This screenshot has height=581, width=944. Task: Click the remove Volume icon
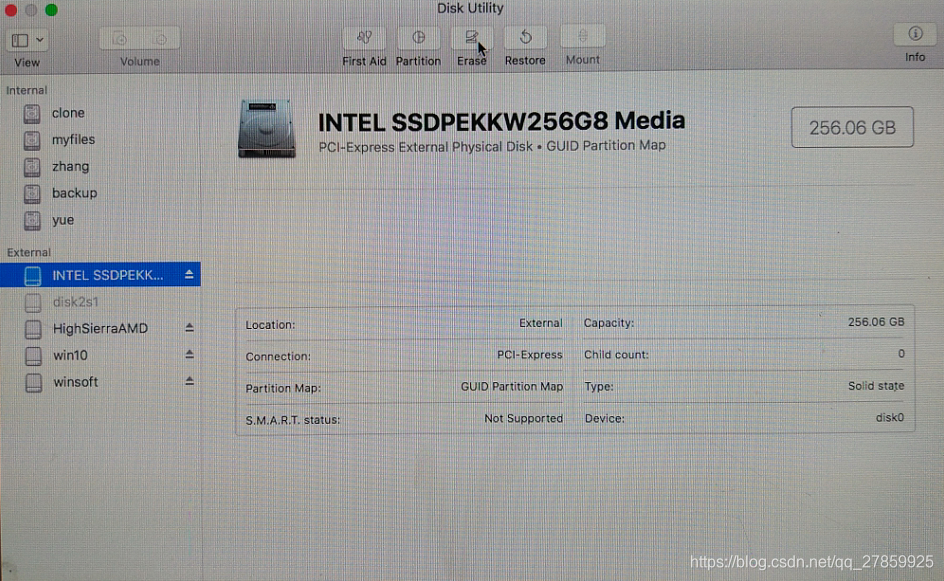pyautogui.click(x=160, y=39)
